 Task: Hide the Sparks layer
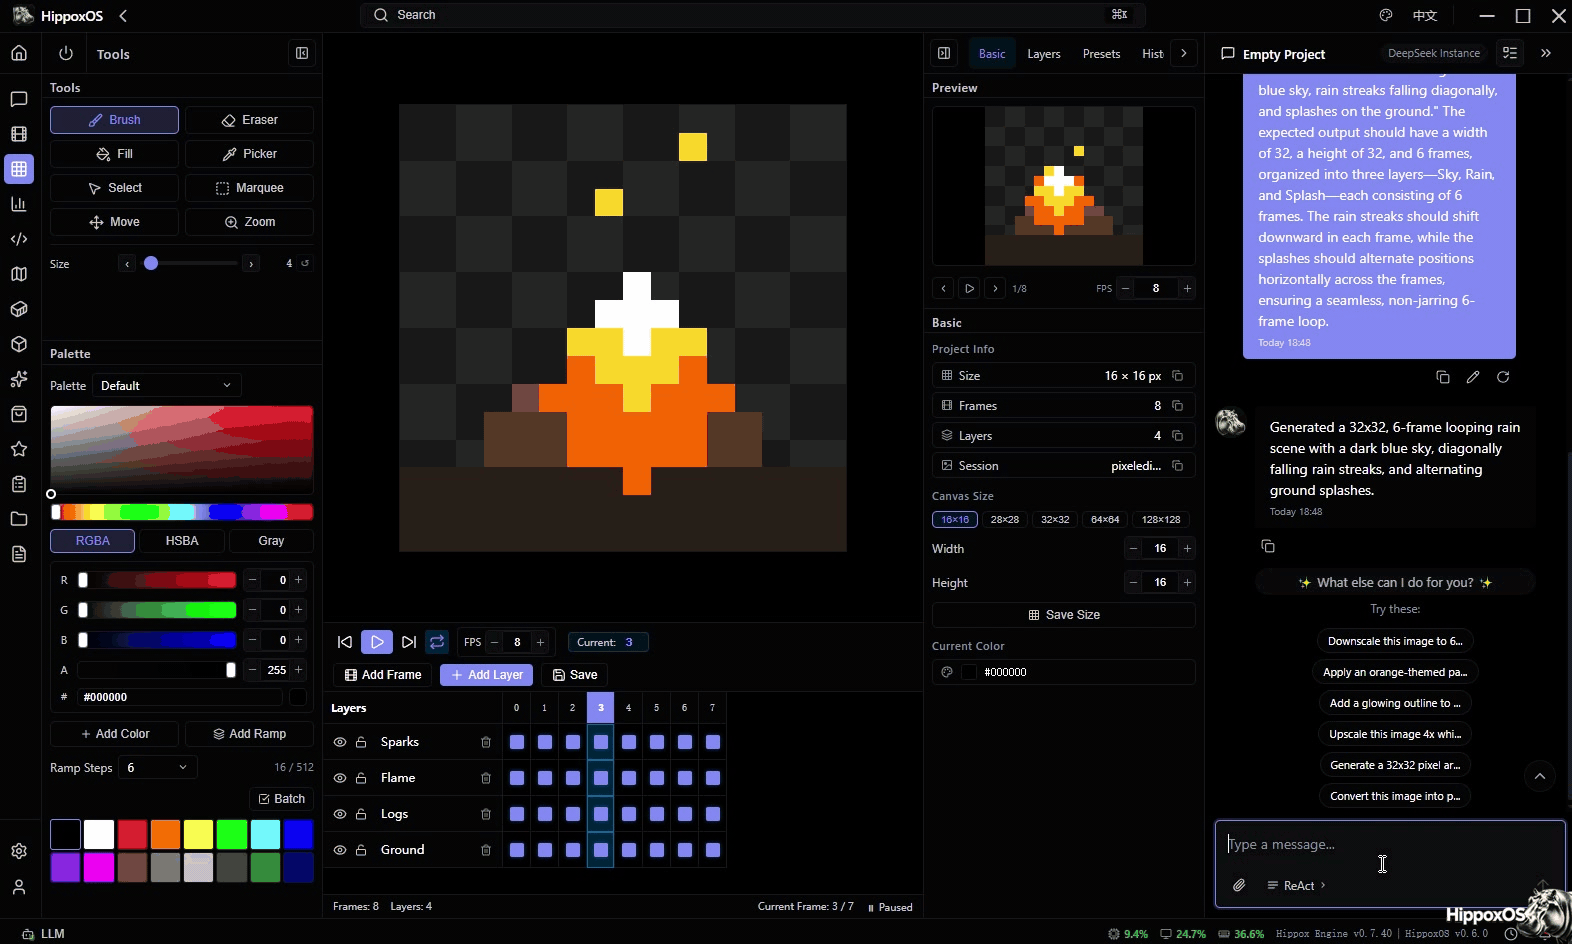(340, 742)
